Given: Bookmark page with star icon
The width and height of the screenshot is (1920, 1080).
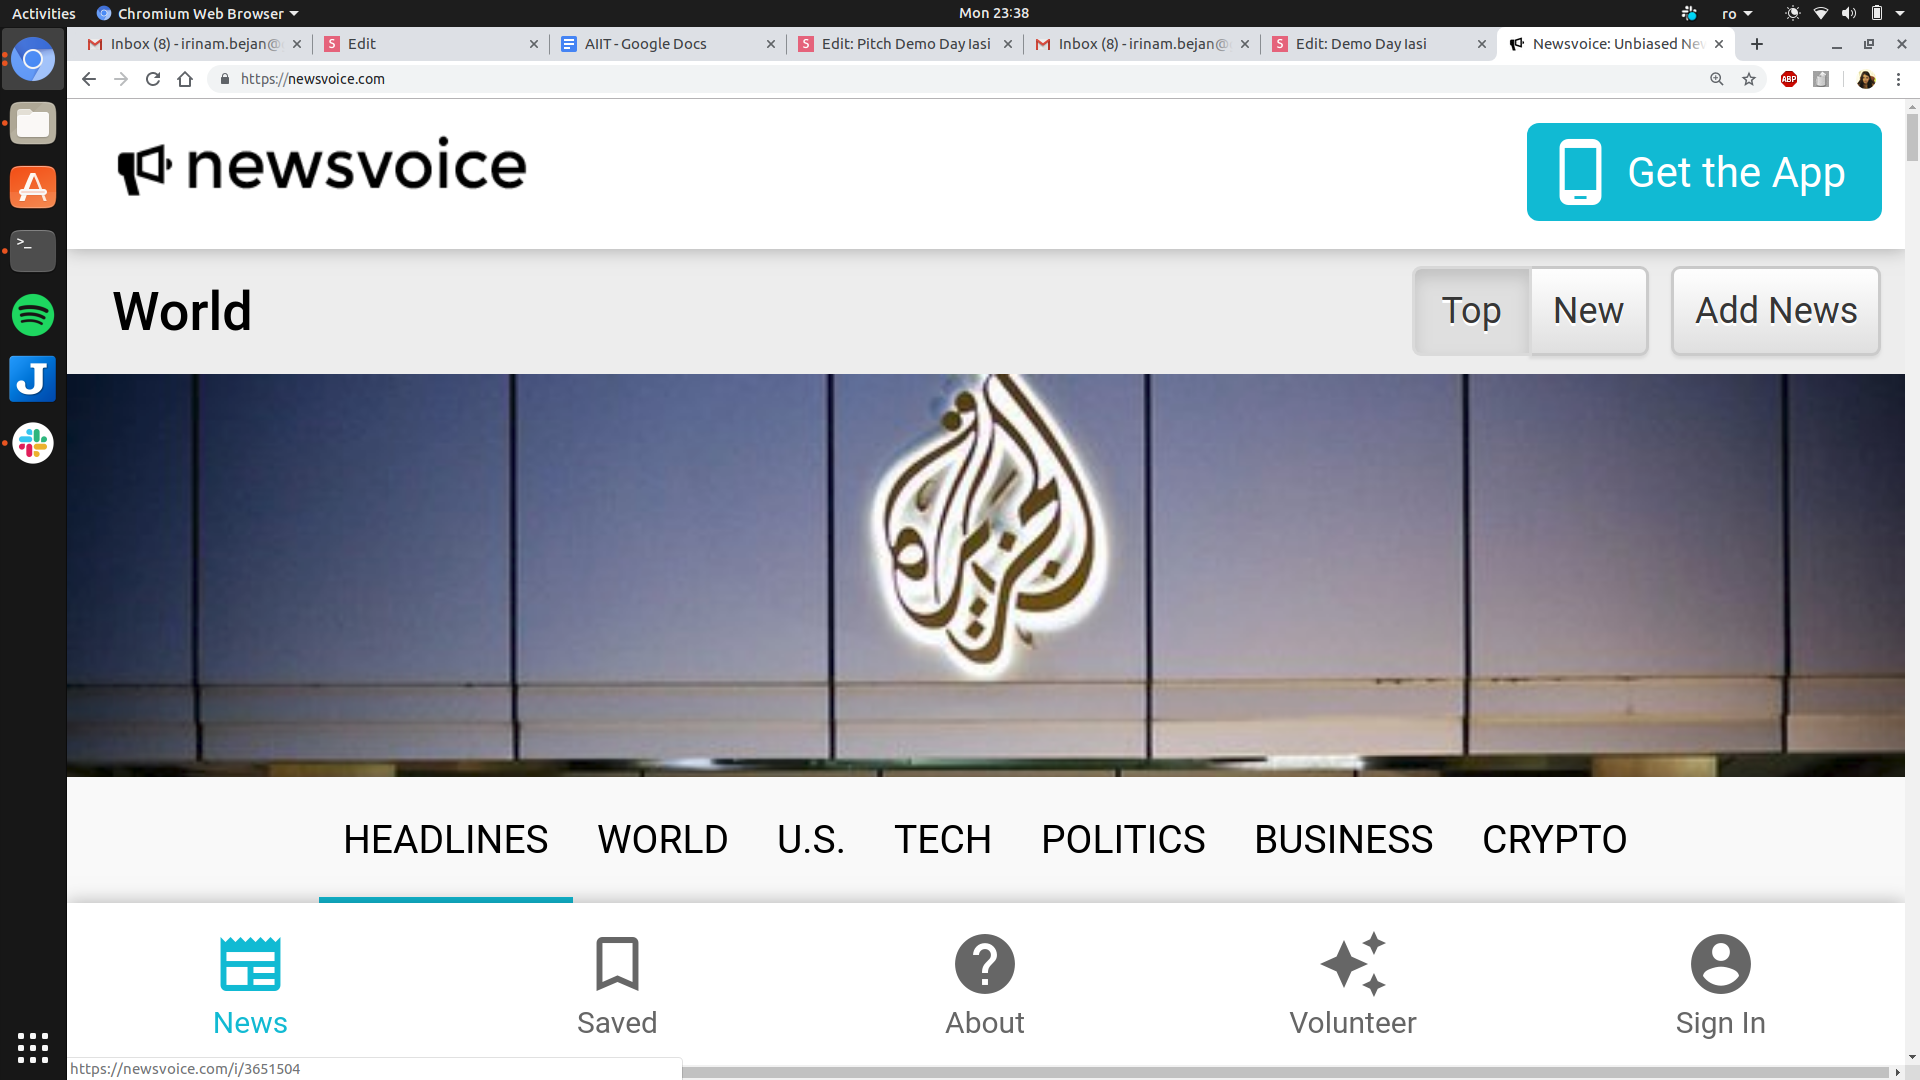Looking at the screenshot, I should pos(1749,79).
